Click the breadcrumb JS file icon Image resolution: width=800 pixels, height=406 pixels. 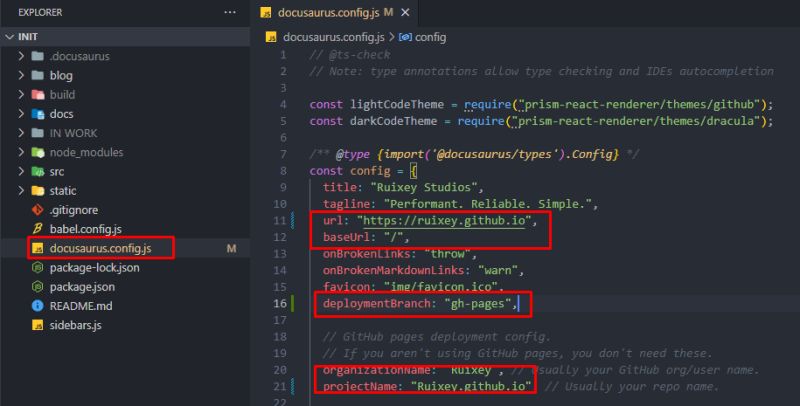(271, 37)
